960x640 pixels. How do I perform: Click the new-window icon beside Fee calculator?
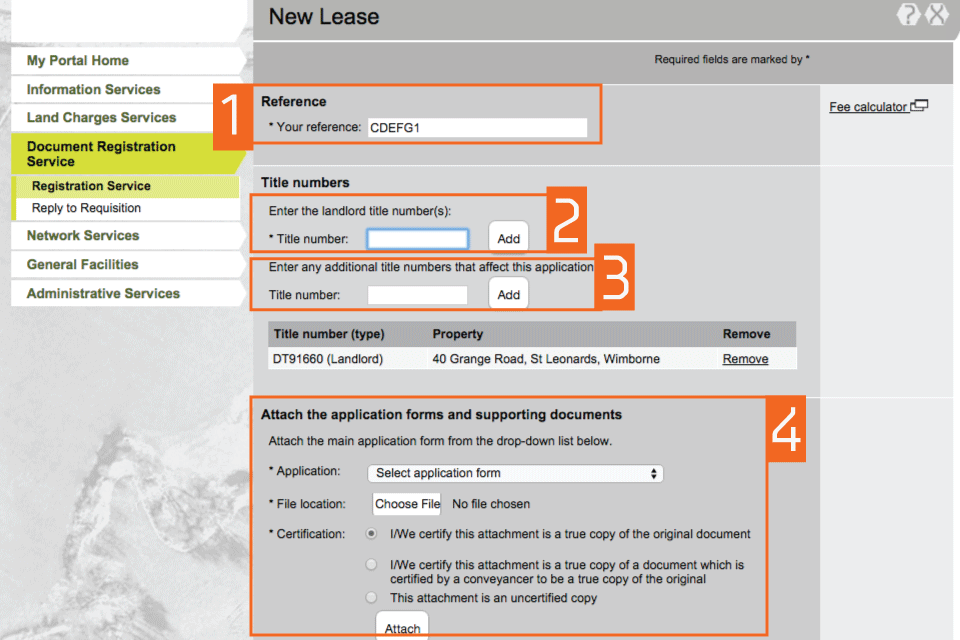point(919,106)
